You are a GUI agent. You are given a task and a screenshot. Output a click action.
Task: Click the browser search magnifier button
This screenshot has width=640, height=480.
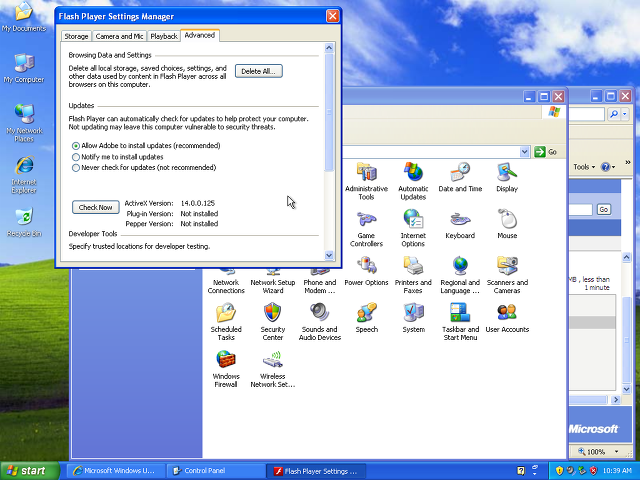click(x=613, y=114)
